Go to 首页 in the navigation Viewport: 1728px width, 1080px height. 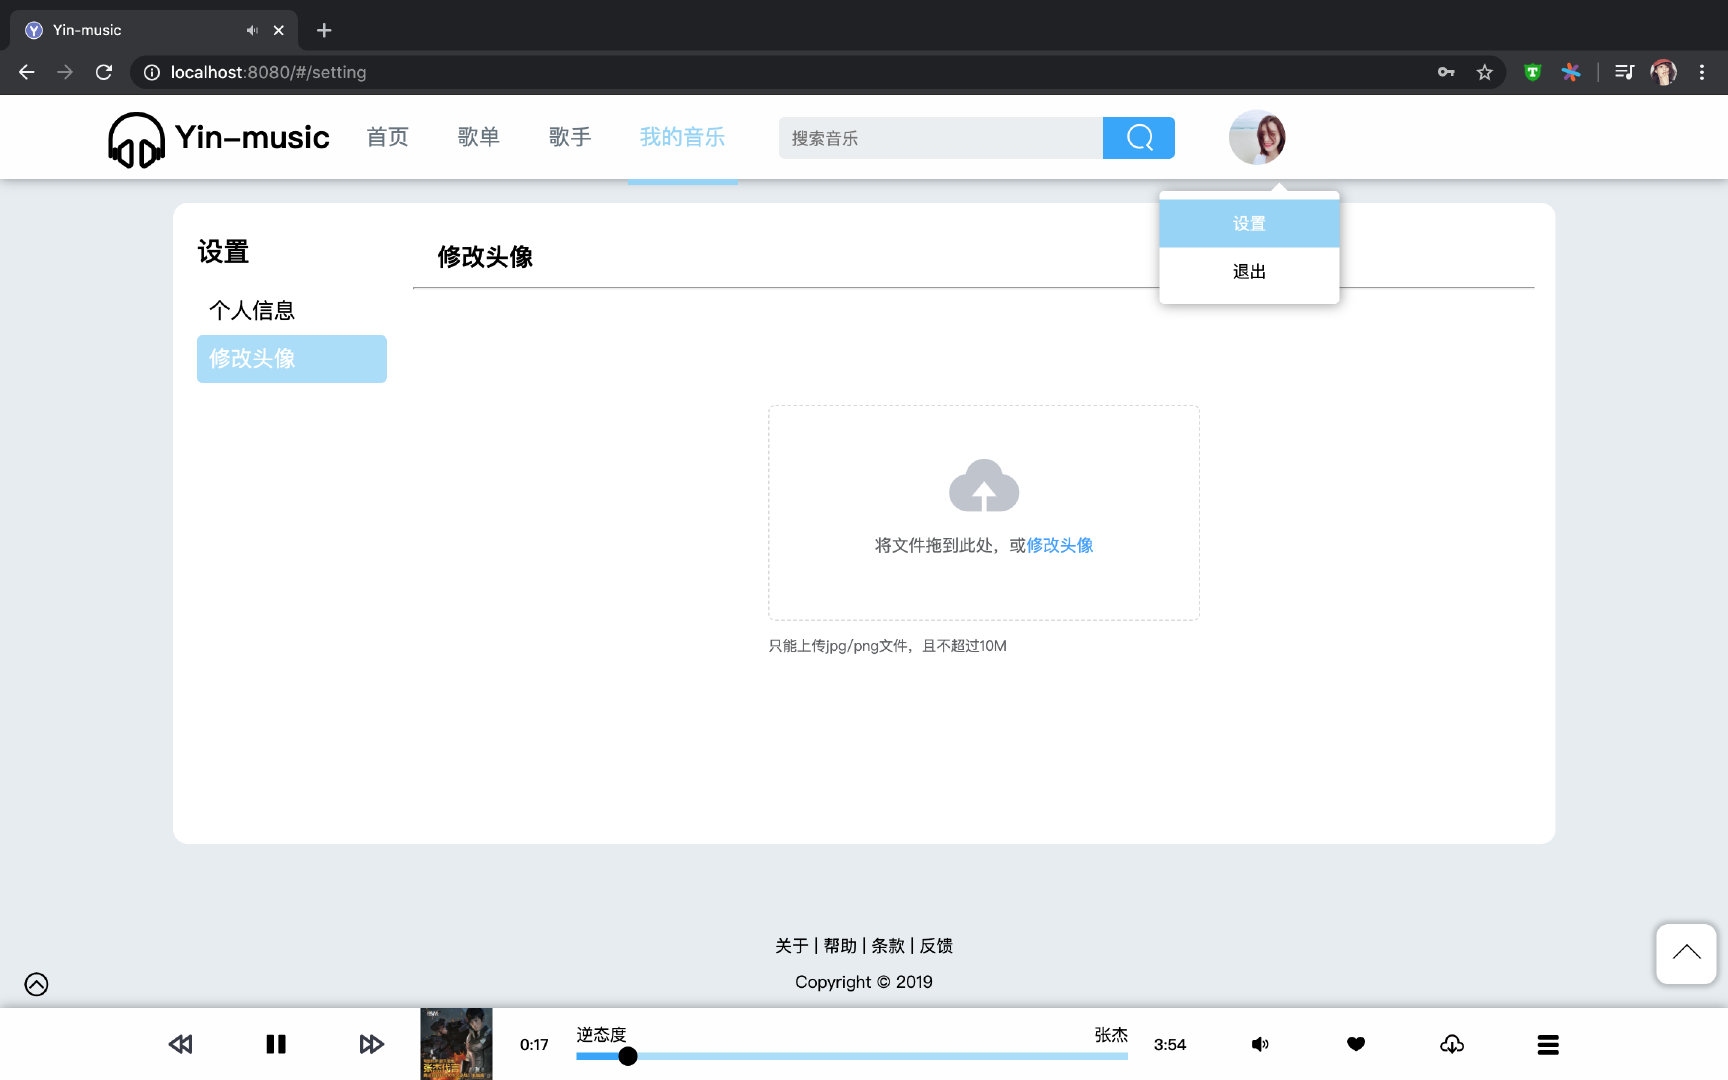coord(388,137)
